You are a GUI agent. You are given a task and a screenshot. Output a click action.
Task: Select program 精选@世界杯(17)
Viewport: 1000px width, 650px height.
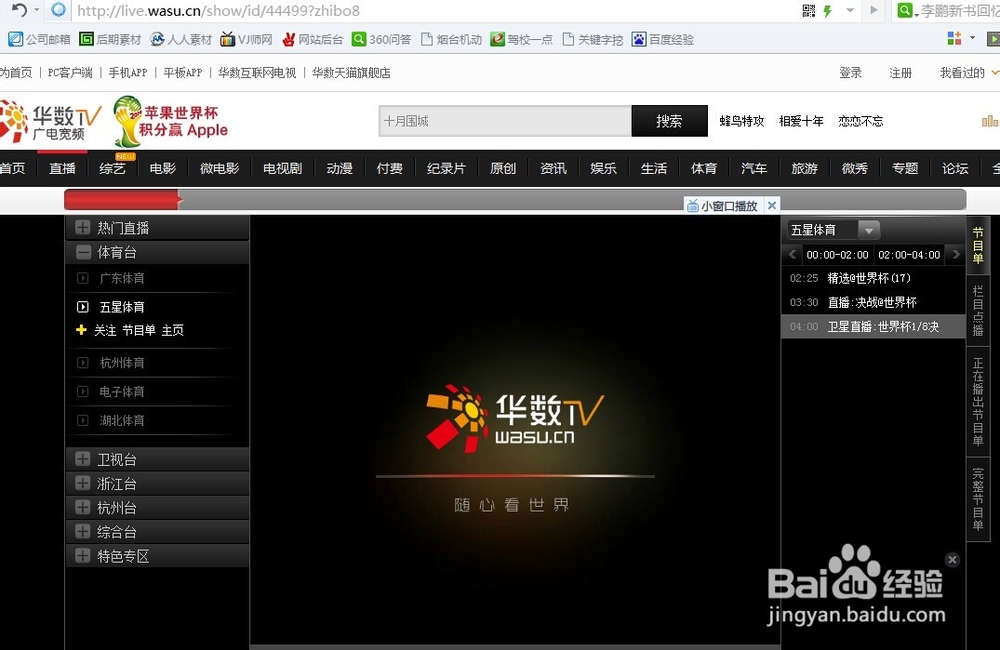[873, 278]
